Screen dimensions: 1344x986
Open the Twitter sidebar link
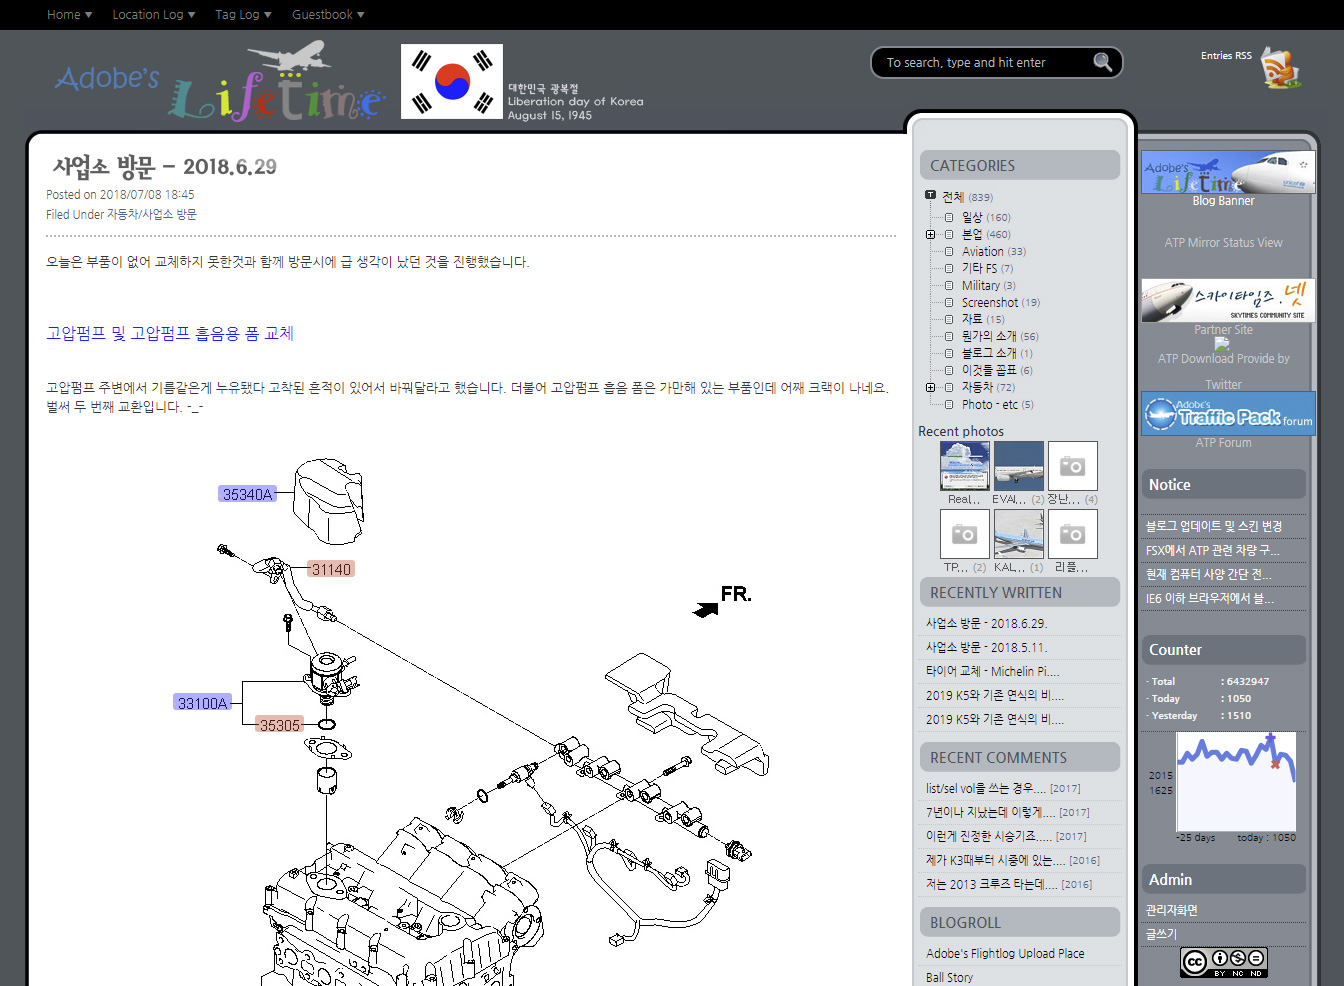(1223, 384)
